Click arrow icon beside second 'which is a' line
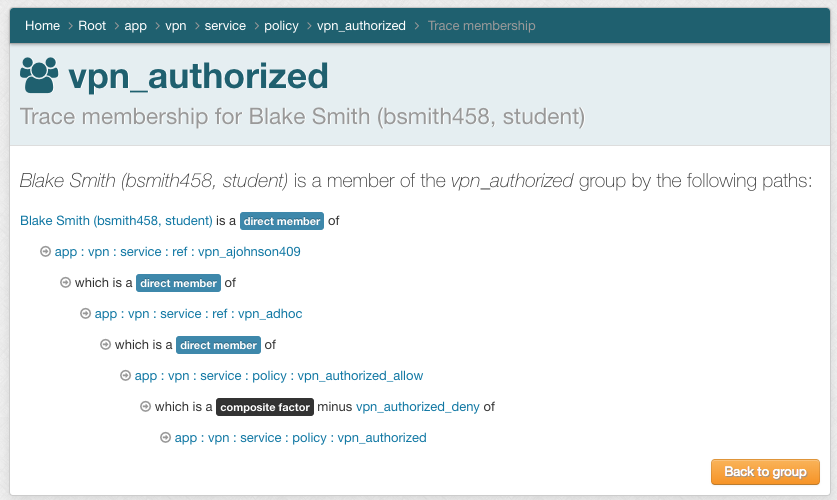 tap(105, 345)
